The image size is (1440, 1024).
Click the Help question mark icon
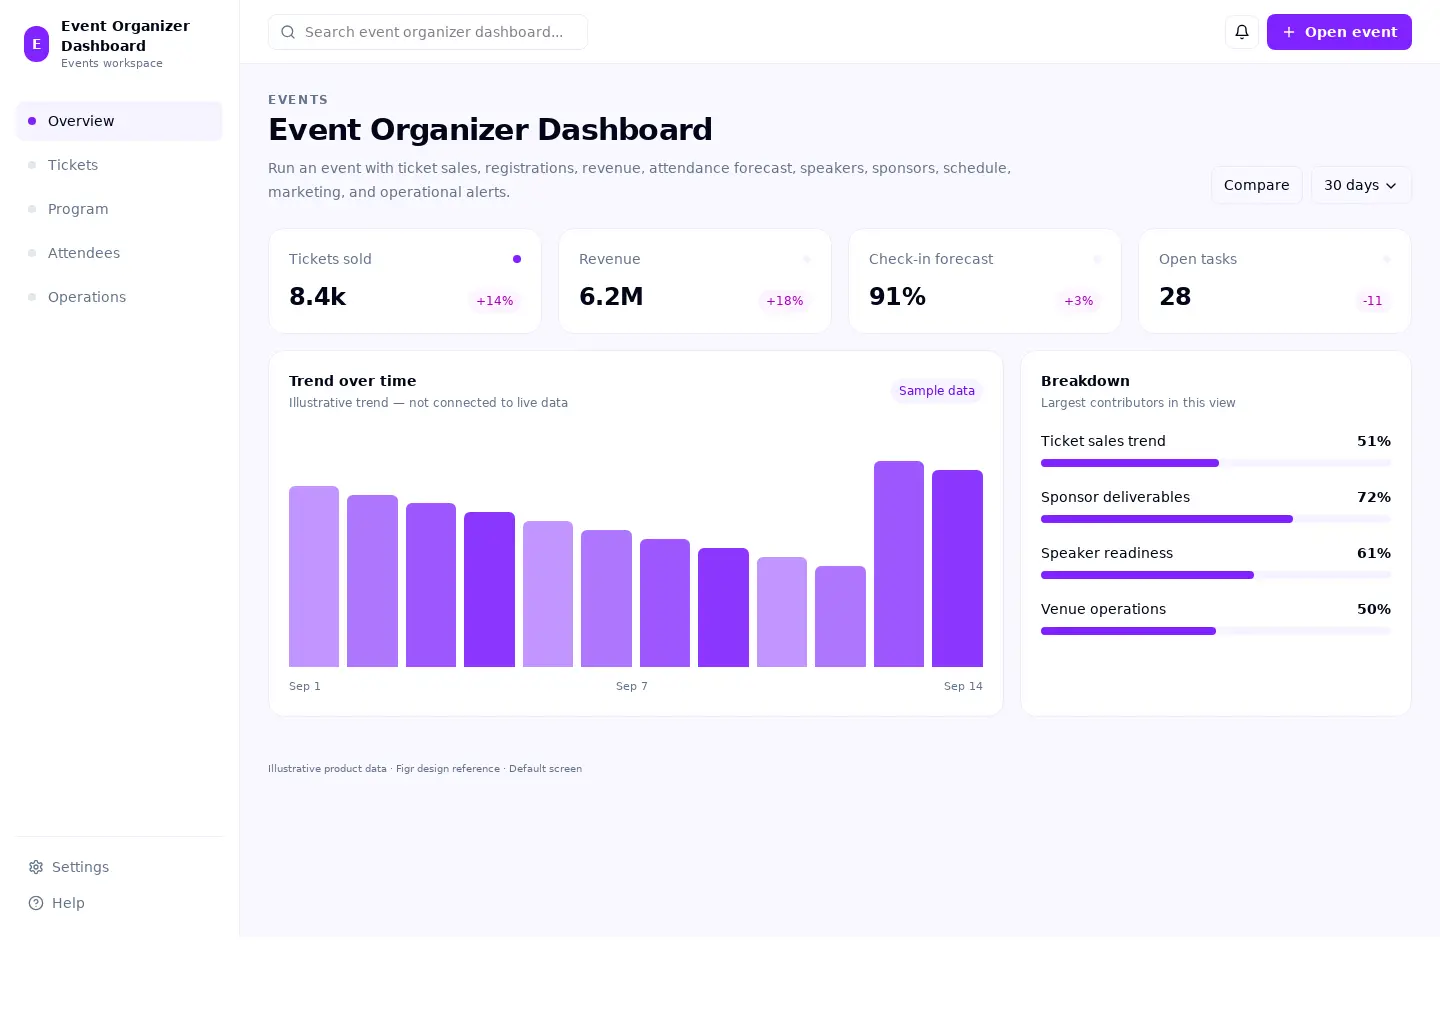click(36, 903)
